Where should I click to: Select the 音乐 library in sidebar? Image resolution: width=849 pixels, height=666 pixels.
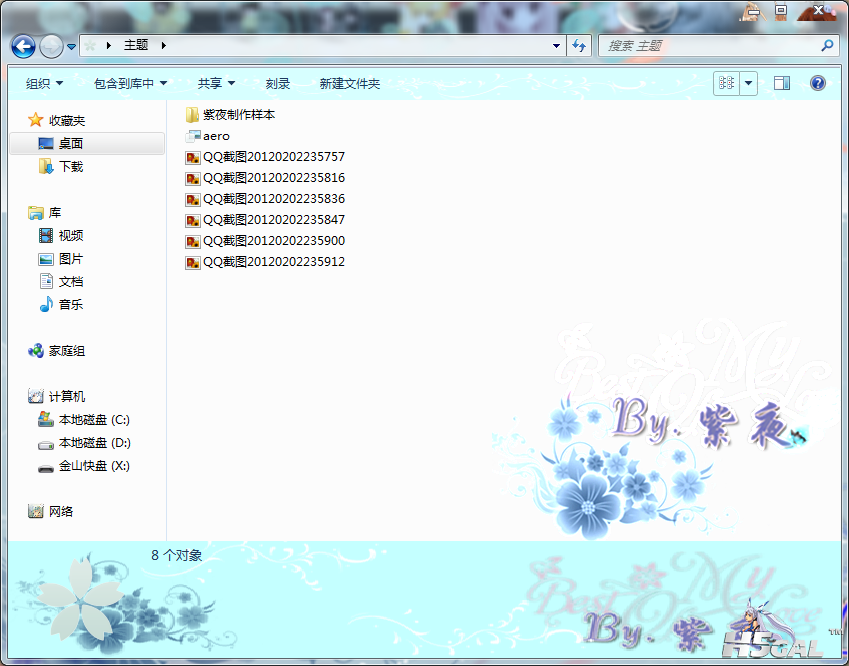70,305
